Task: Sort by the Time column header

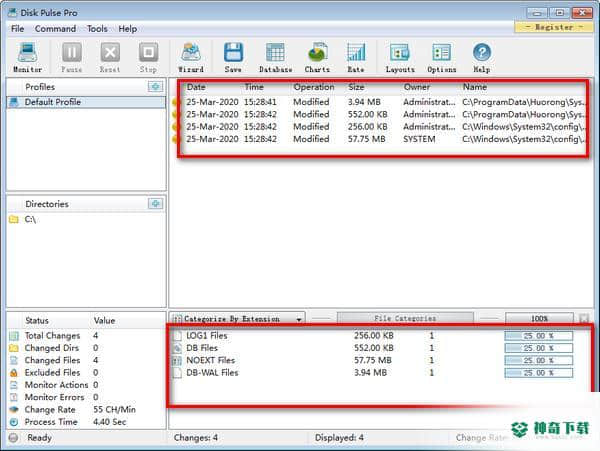Action: 254,87
